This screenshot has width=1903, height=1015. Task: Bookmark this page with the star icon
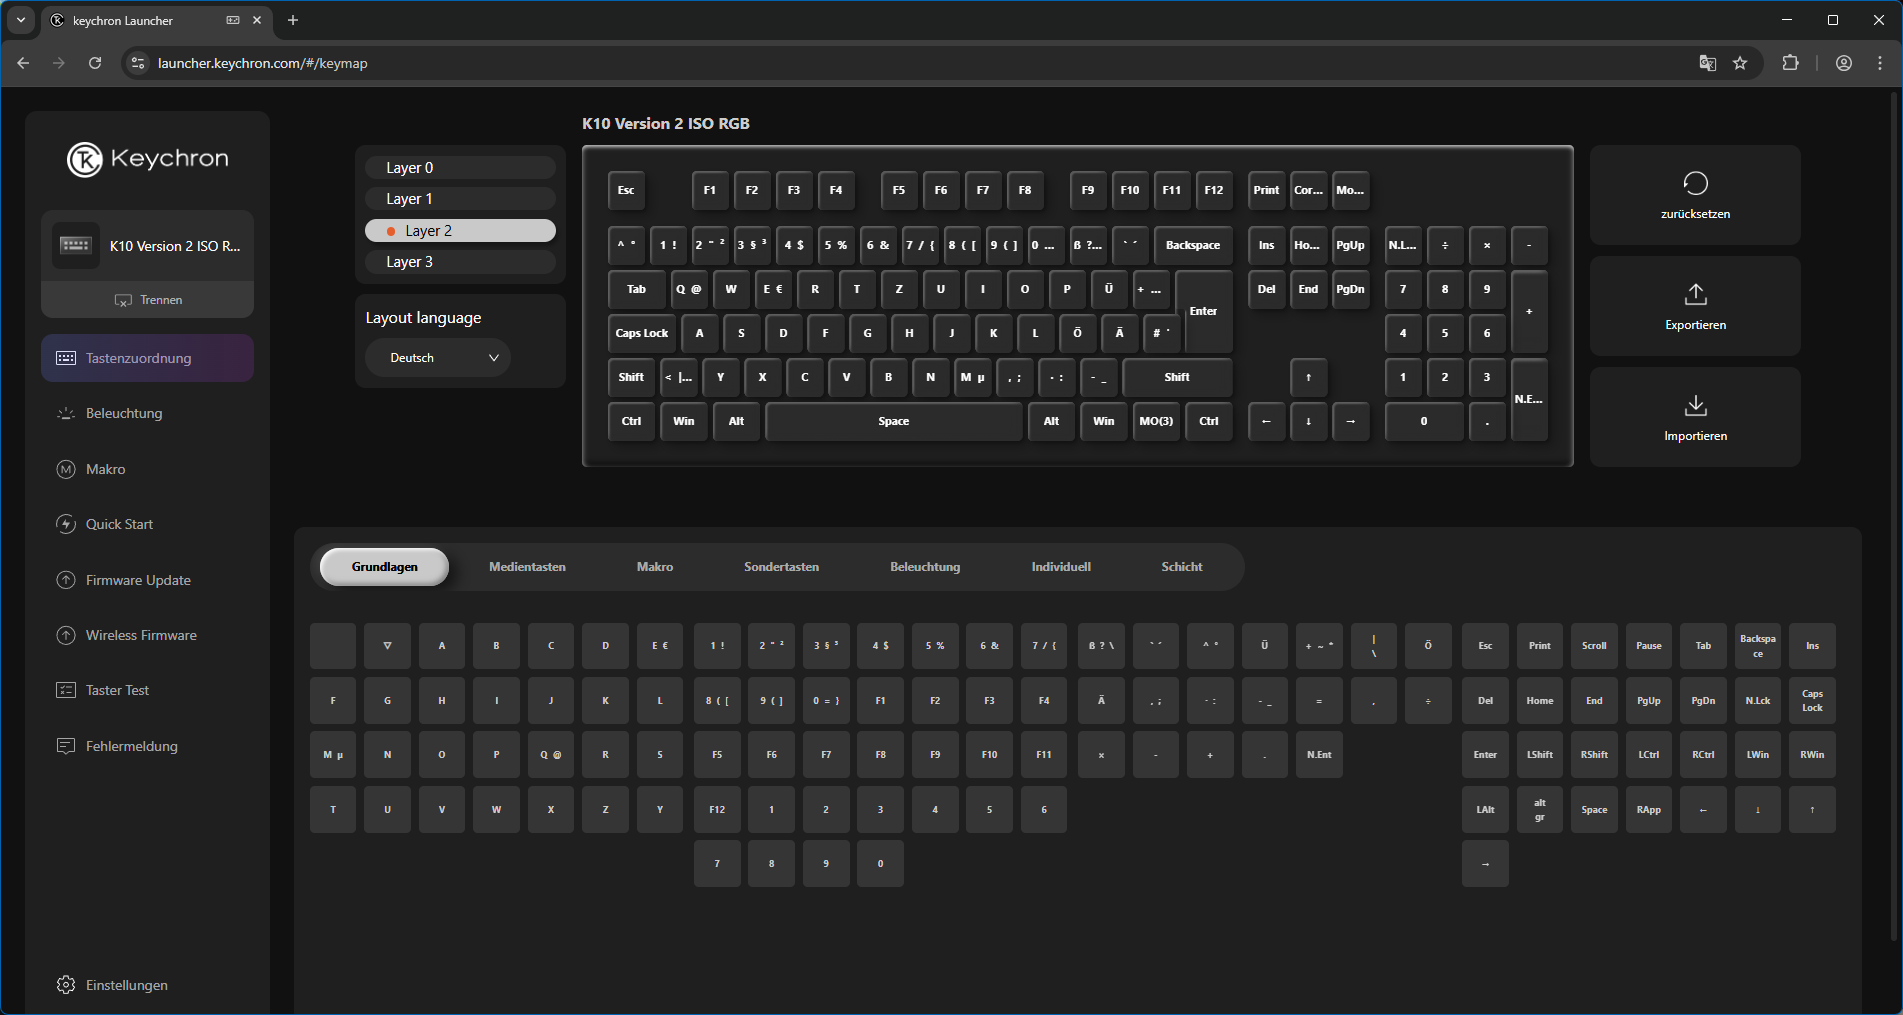point(1740,63)
